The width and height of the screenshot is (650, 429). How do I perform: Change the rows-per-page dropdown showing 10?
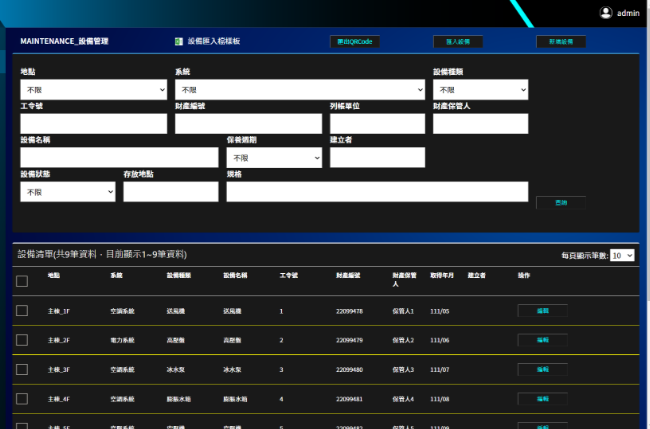pyautogui.click(x=622, y=256)
